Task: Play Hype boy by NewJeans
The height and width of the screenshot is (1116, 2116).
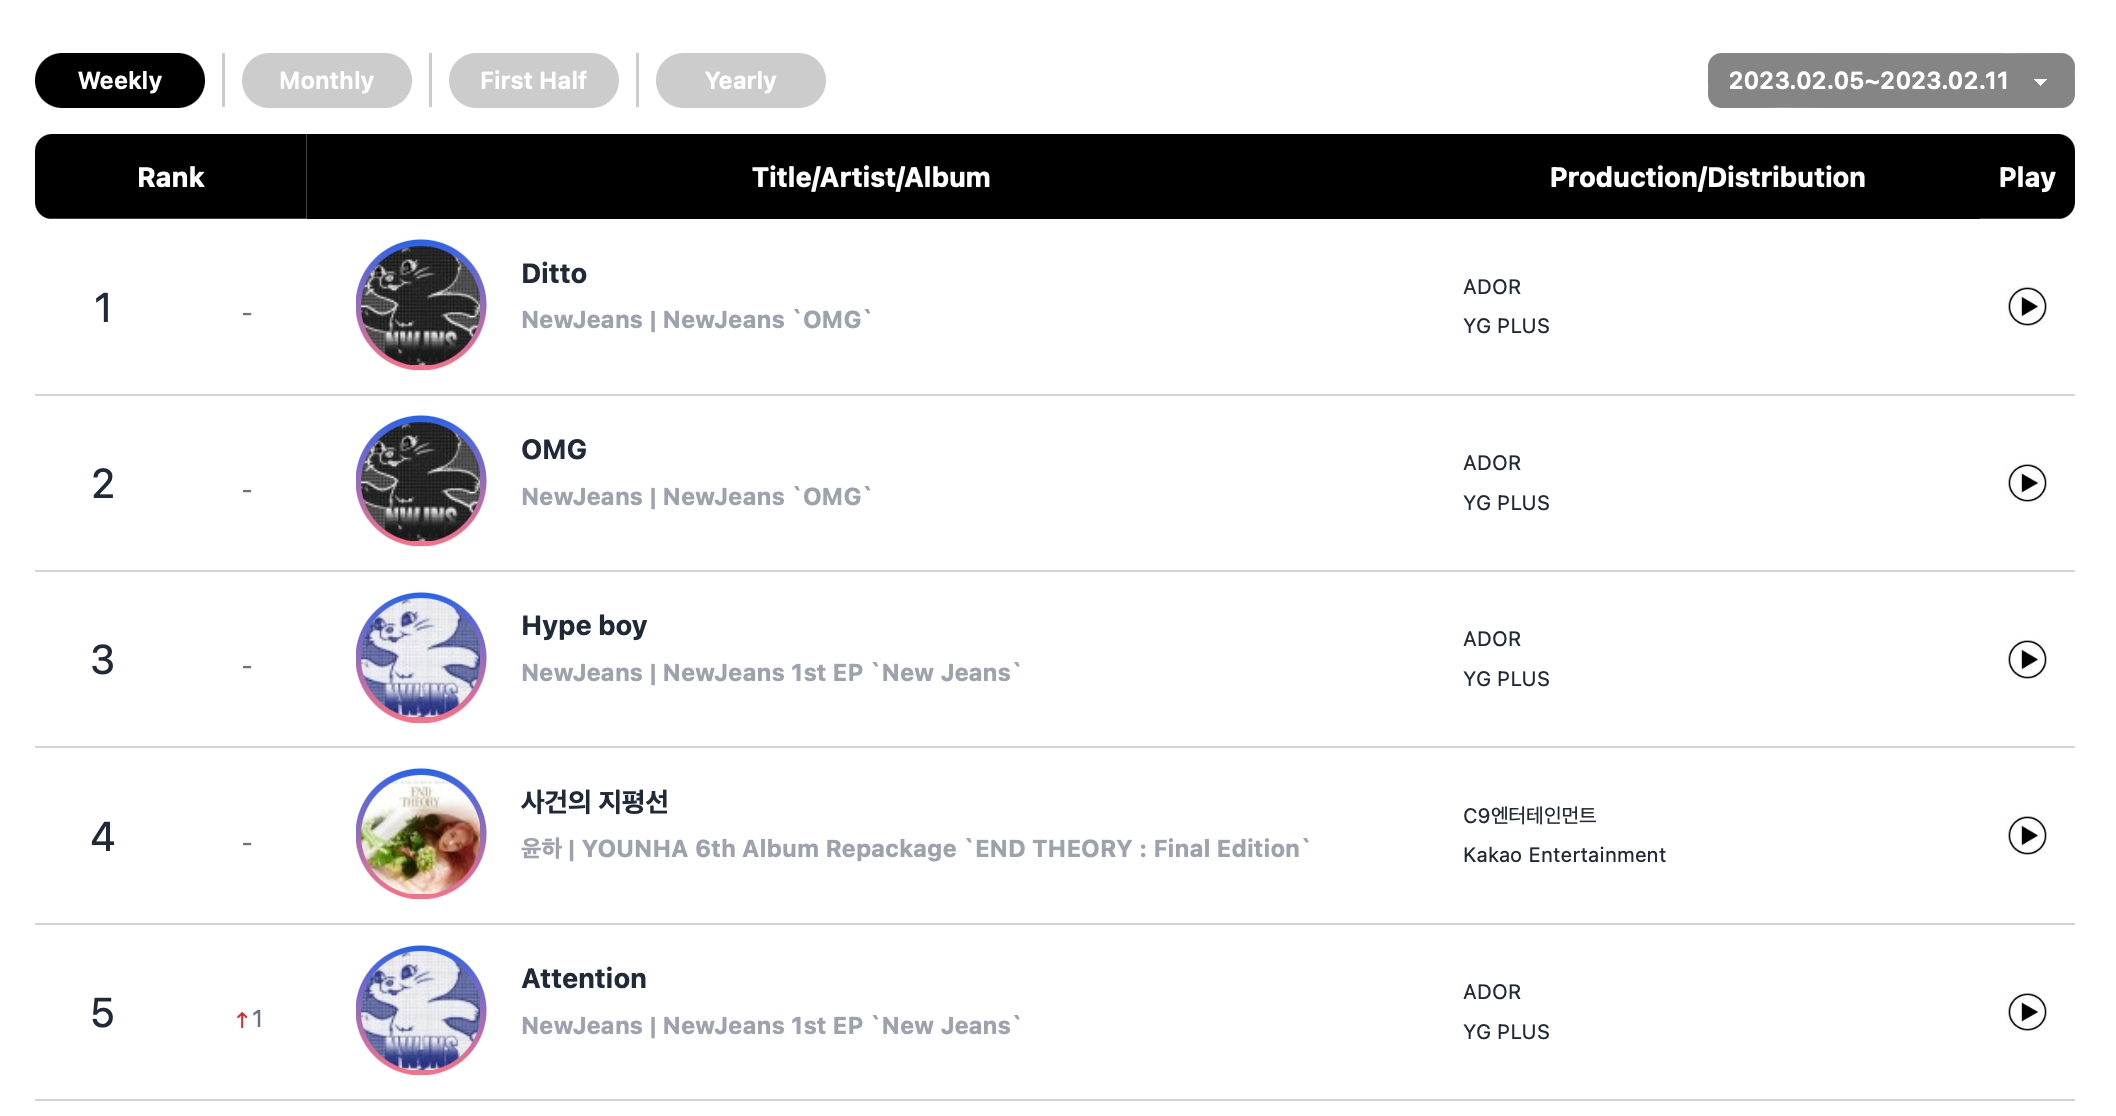Action: pyautogui.click(x=2027, y=659)
